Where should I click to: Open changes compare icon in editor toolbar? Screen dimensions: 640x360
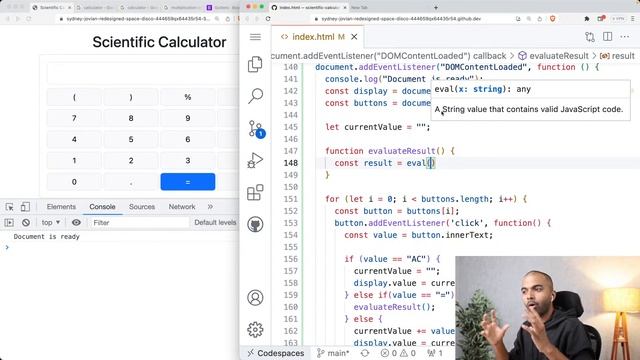click(x=590, y=37)
